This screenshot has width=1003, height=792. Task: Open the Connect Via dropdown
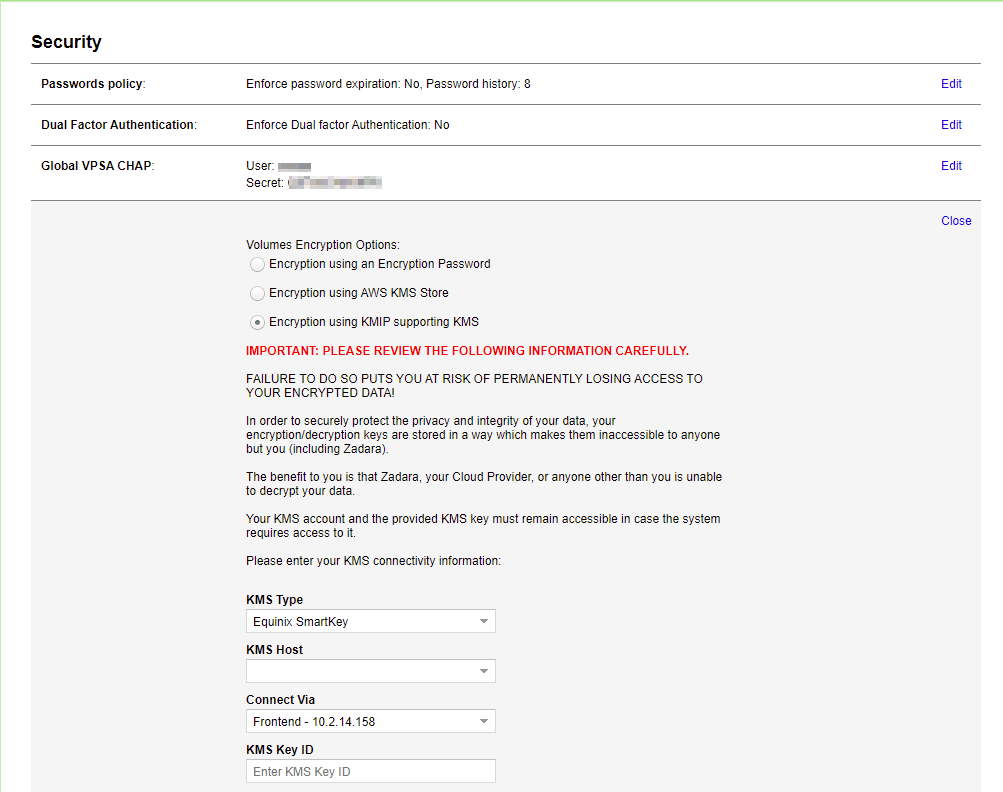[370, 721]
